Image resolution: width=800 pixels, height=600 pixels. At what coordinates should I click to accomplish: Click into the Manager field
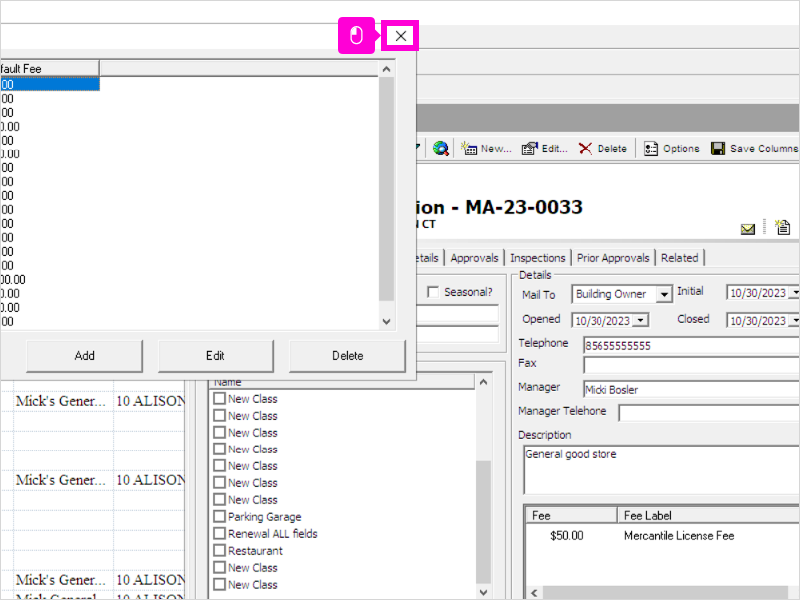[691, 389]
